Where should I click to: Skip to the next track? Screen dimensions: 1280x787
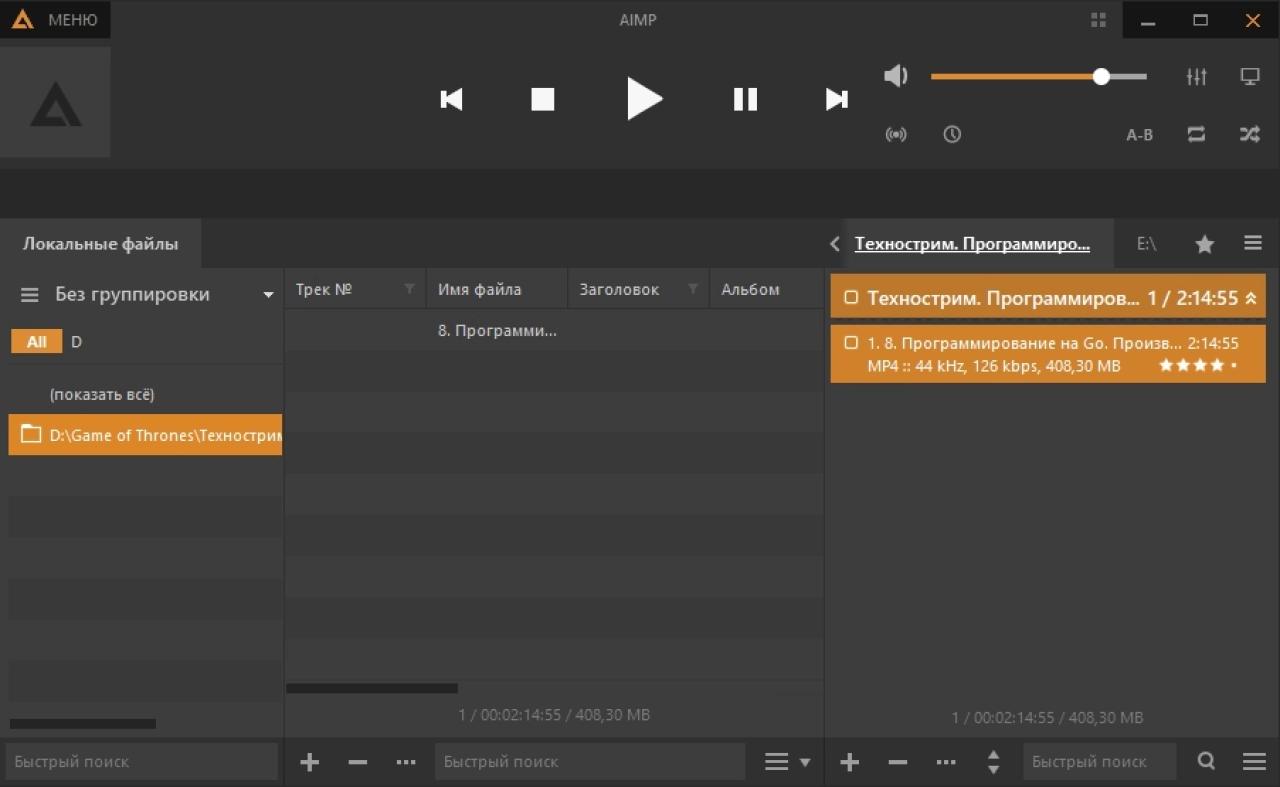[837, 99]
